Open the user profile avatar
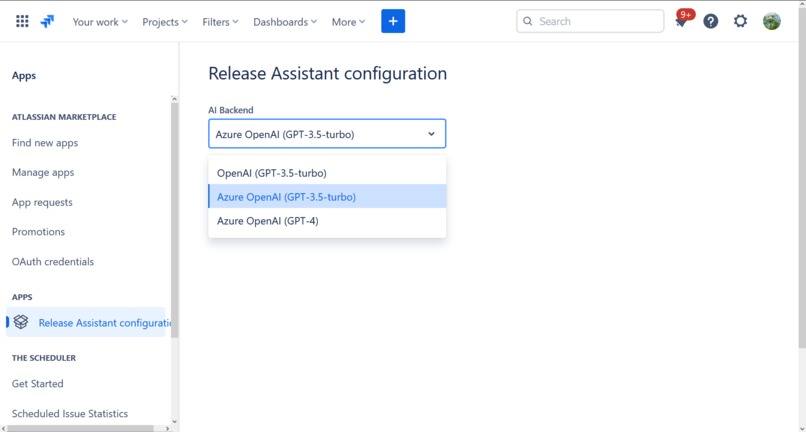Viewport: 806px width, 432px height. coord(771,21)
